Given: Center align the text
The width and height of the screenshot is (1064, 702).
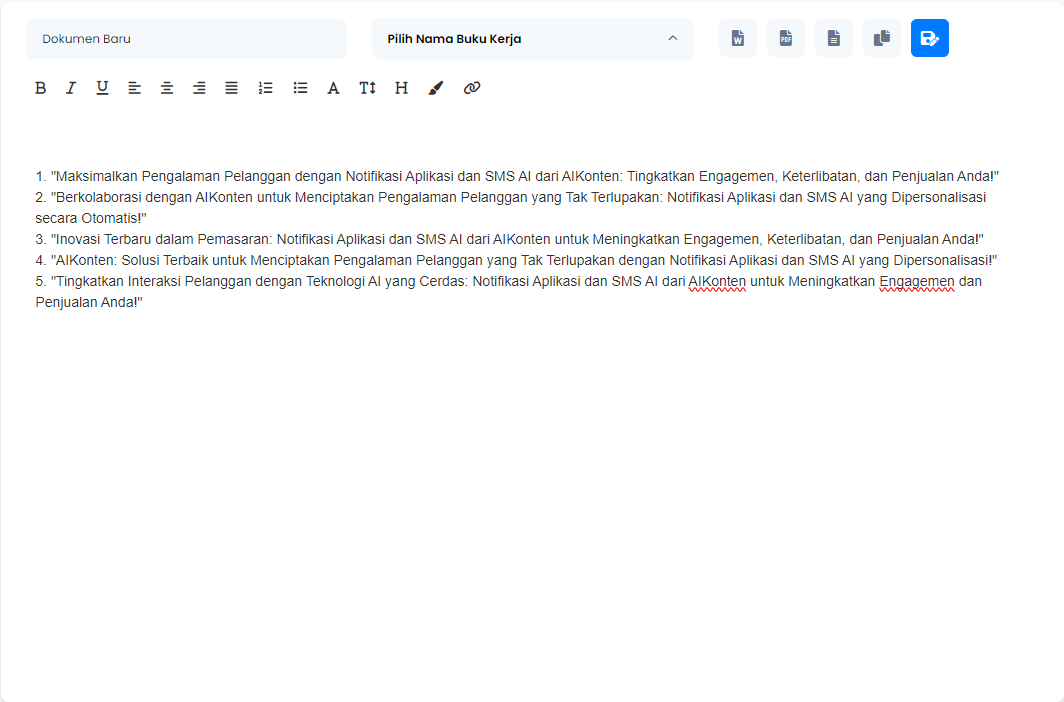Looking at the screenshot, I should pyautogui.click(x=167, y=88).
